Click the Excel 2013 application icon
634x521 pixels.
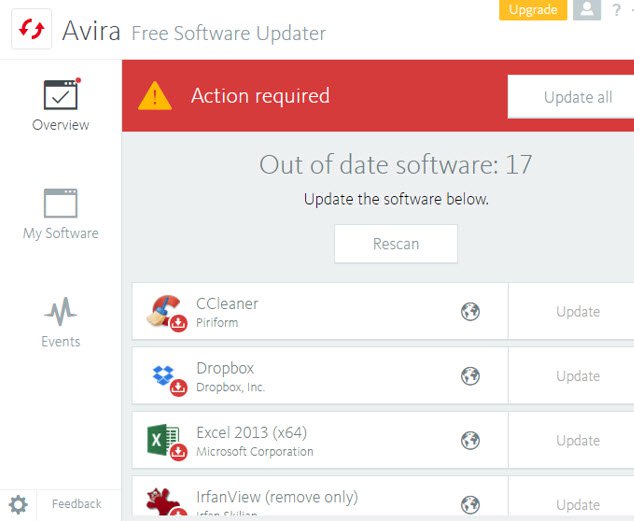tap(165, 441)
